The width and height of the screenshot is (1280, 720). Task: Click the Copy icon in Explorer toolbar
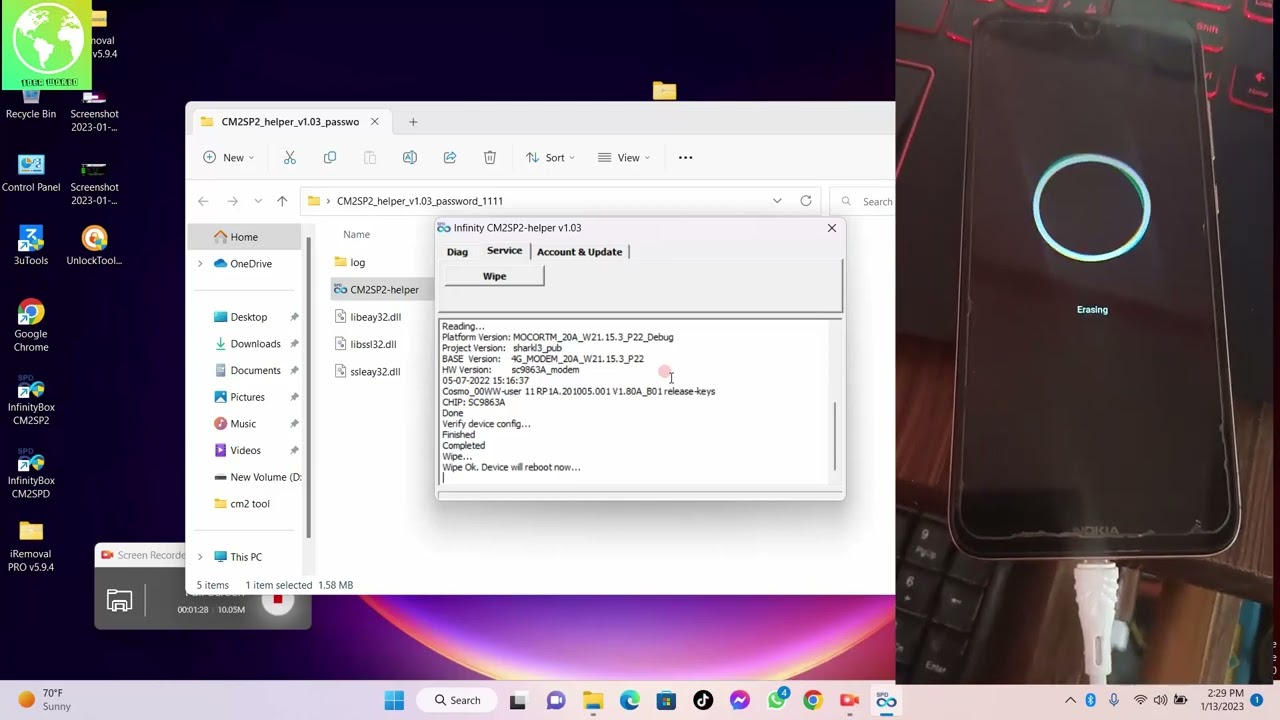click(330, 157)
